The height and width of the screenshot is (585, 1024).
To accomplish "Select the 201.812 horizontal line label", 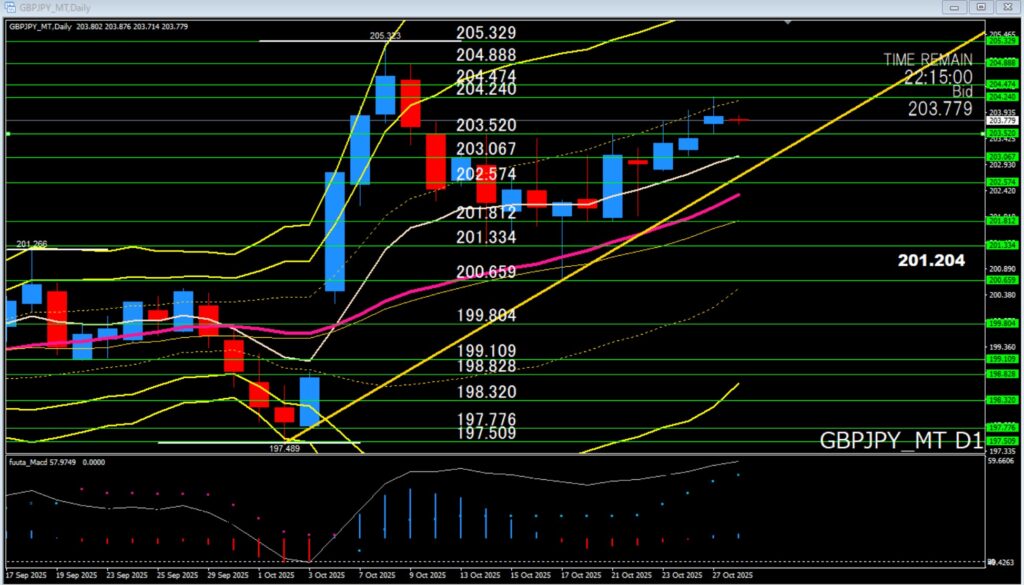I will [x=485, y=212].
